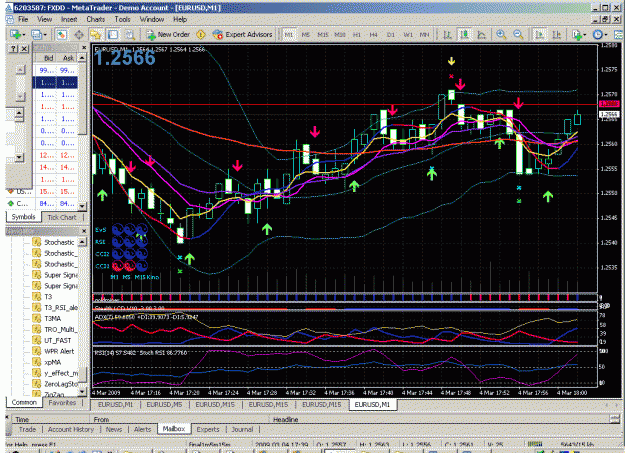Open the Periods clock icon
This screenshot has width=625, height=453.
tap(597, 35)
